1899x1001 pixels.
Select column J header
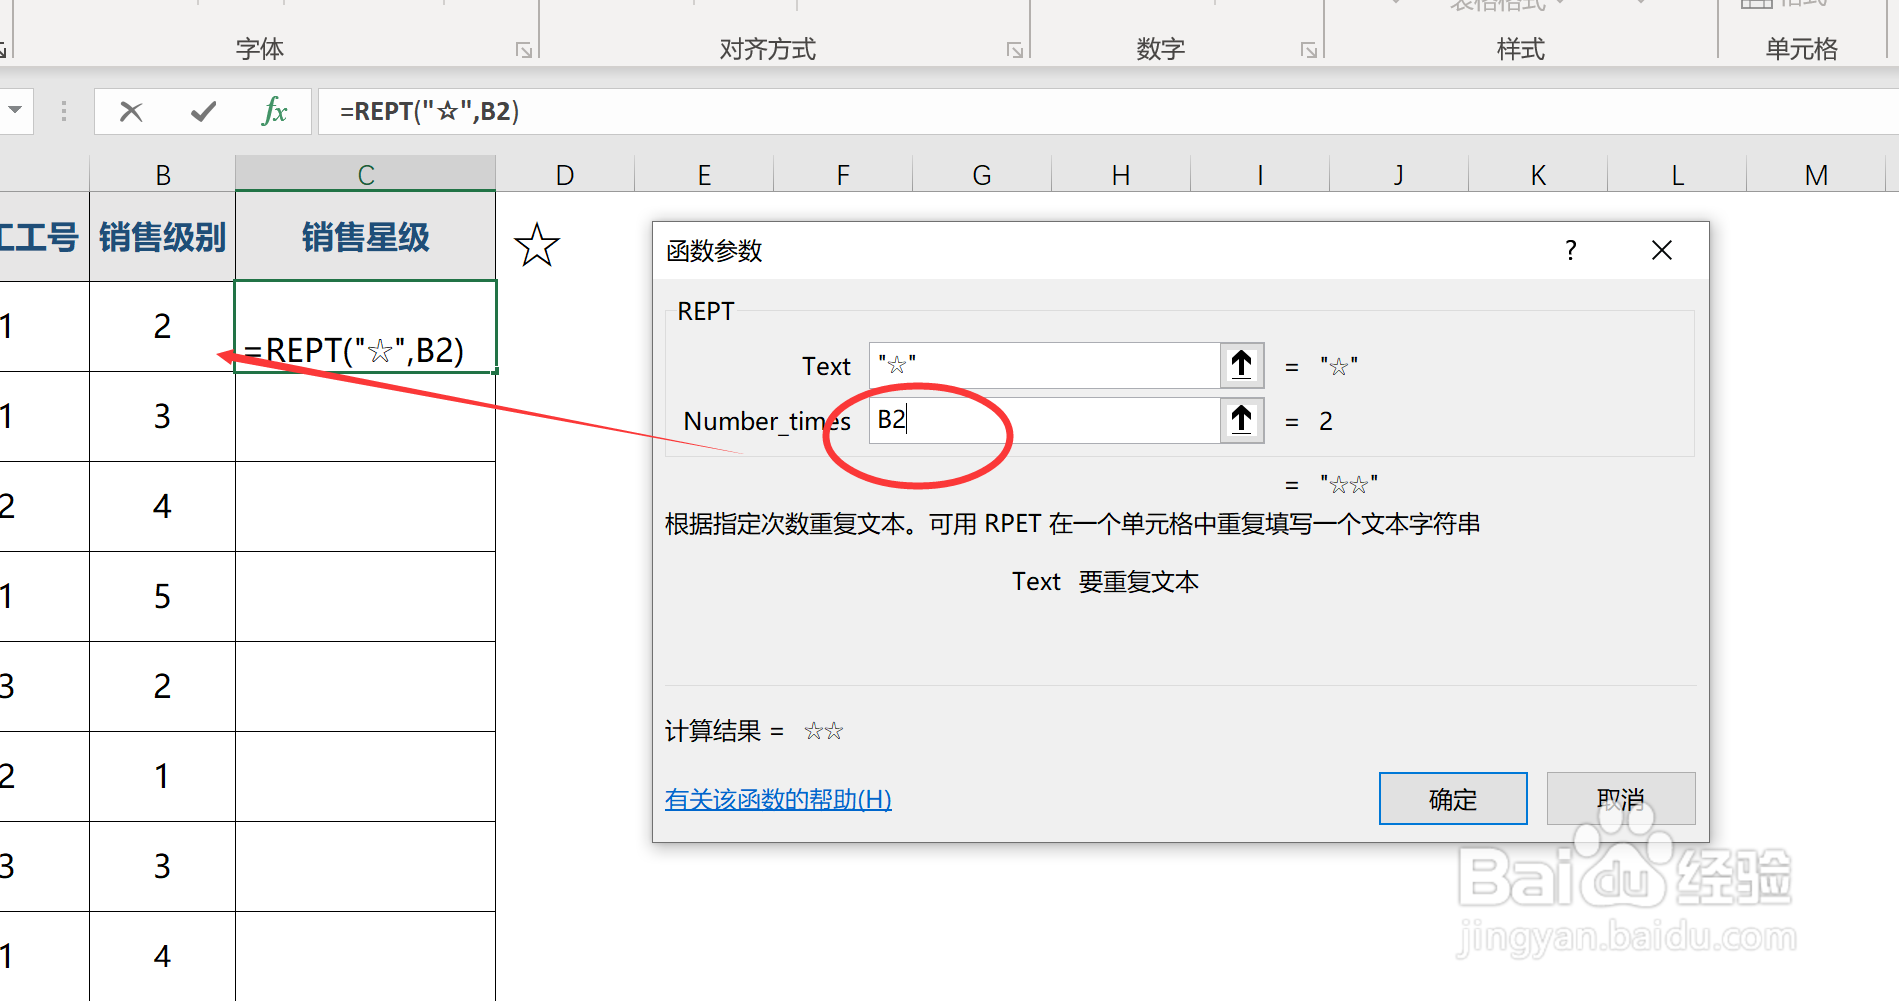pyautogui.click(x=1399, y=175)
